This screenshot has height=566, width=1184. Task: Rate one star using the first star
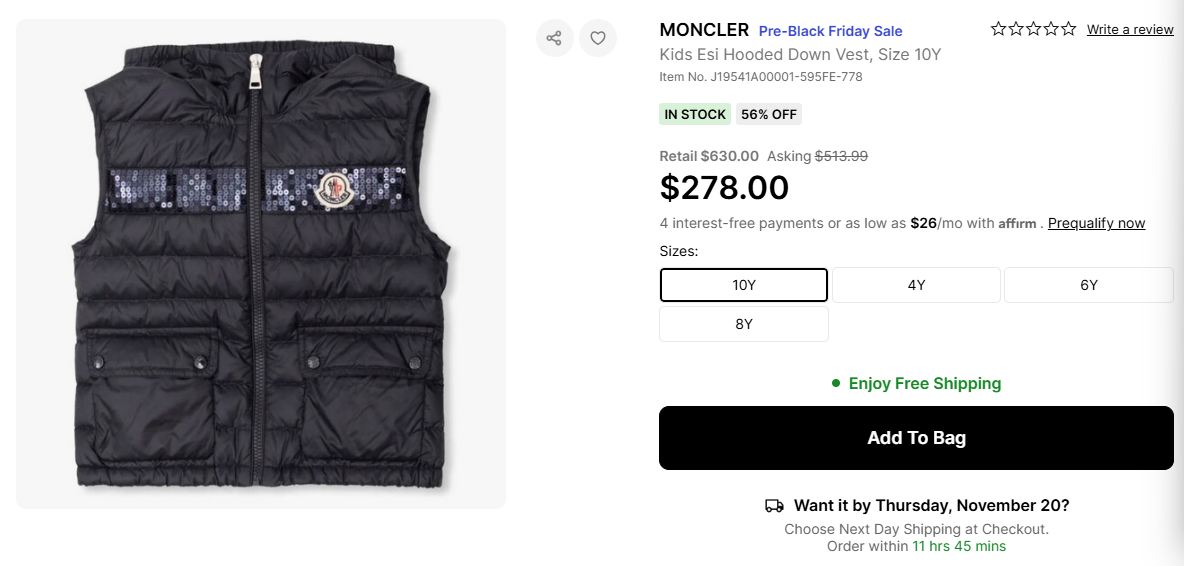[x=998, y=29]
